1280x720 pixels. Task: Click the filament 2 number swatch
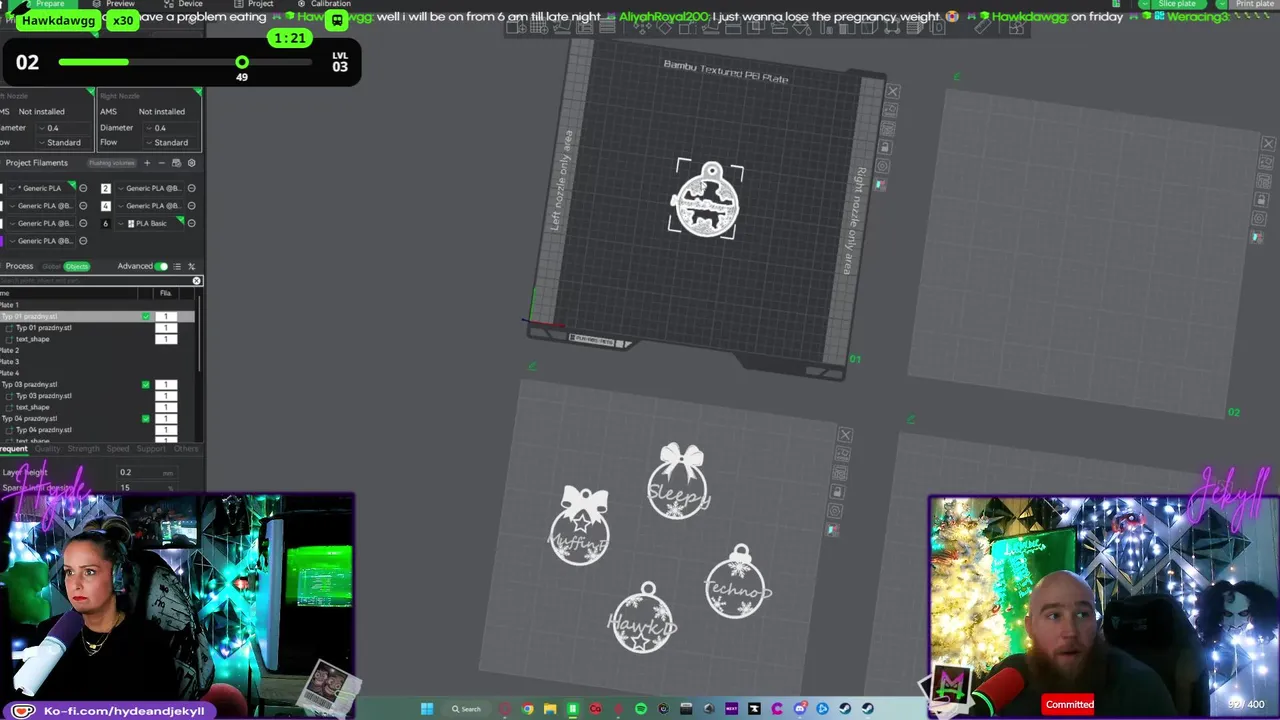click(106, 188)
